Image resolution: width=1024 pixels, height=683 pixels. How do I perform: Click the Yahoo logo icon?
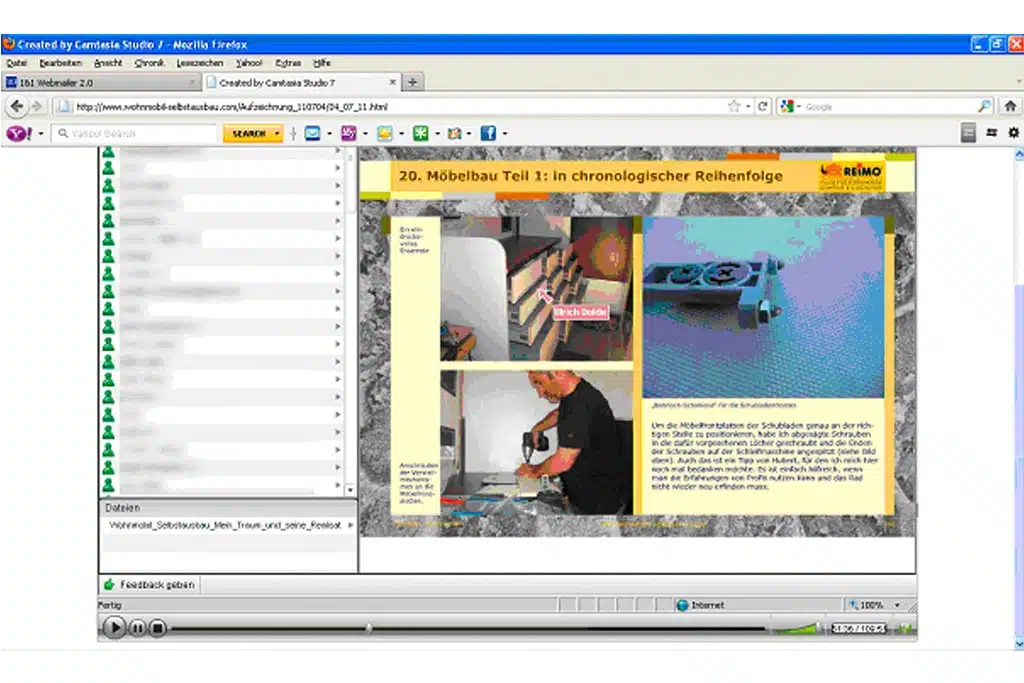point(16,133)
